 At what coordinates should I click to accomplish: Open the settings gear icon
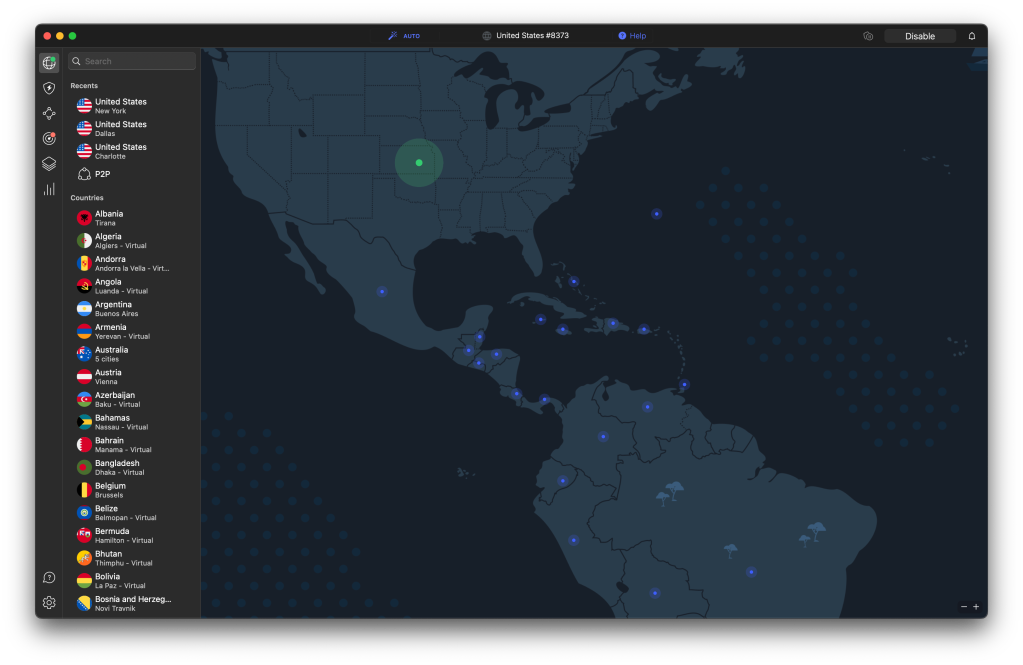click(x=49, y=602)
